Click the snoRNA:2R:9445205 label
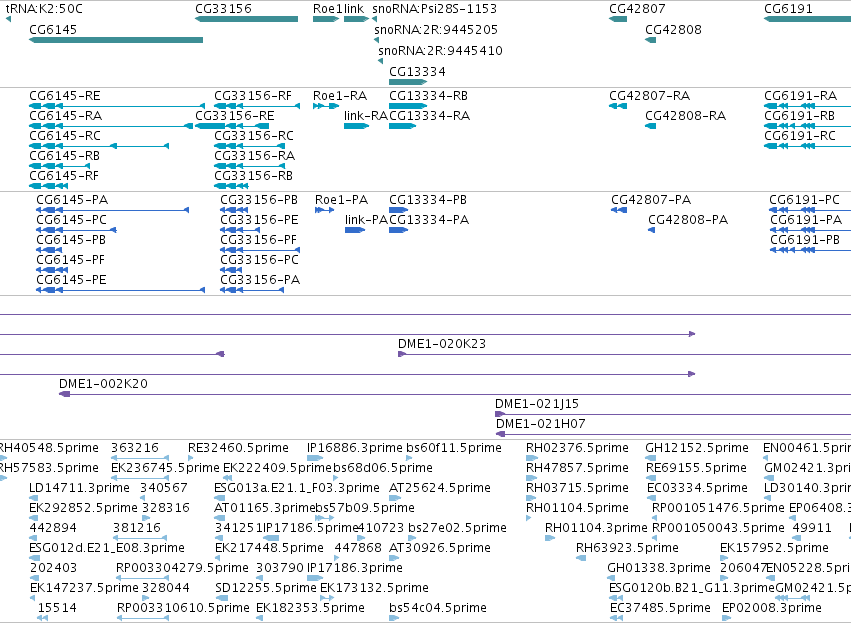This screenshot has width=851, height=623. [436, 30]
